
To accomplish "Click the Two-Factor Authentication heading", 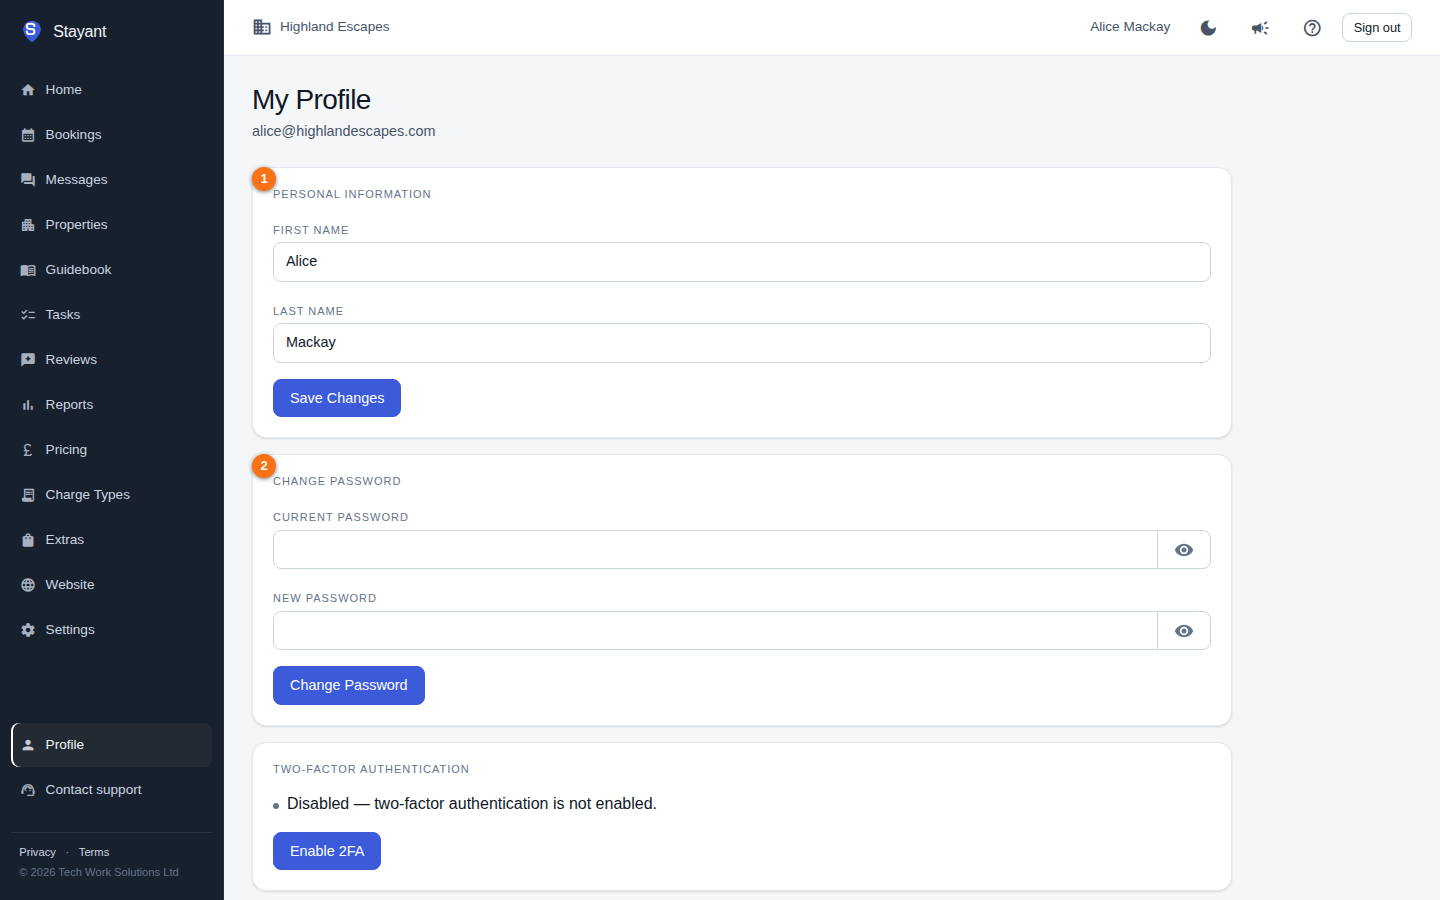I will click(371, 769).
